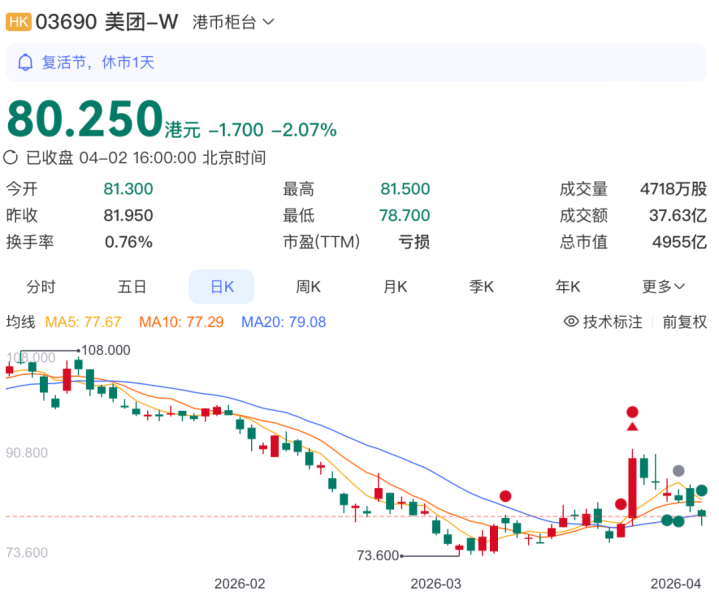Viewport: 719px width, 600px height.
Task: Click the 总市值 value 4955亿
Action: click(680, 242)
